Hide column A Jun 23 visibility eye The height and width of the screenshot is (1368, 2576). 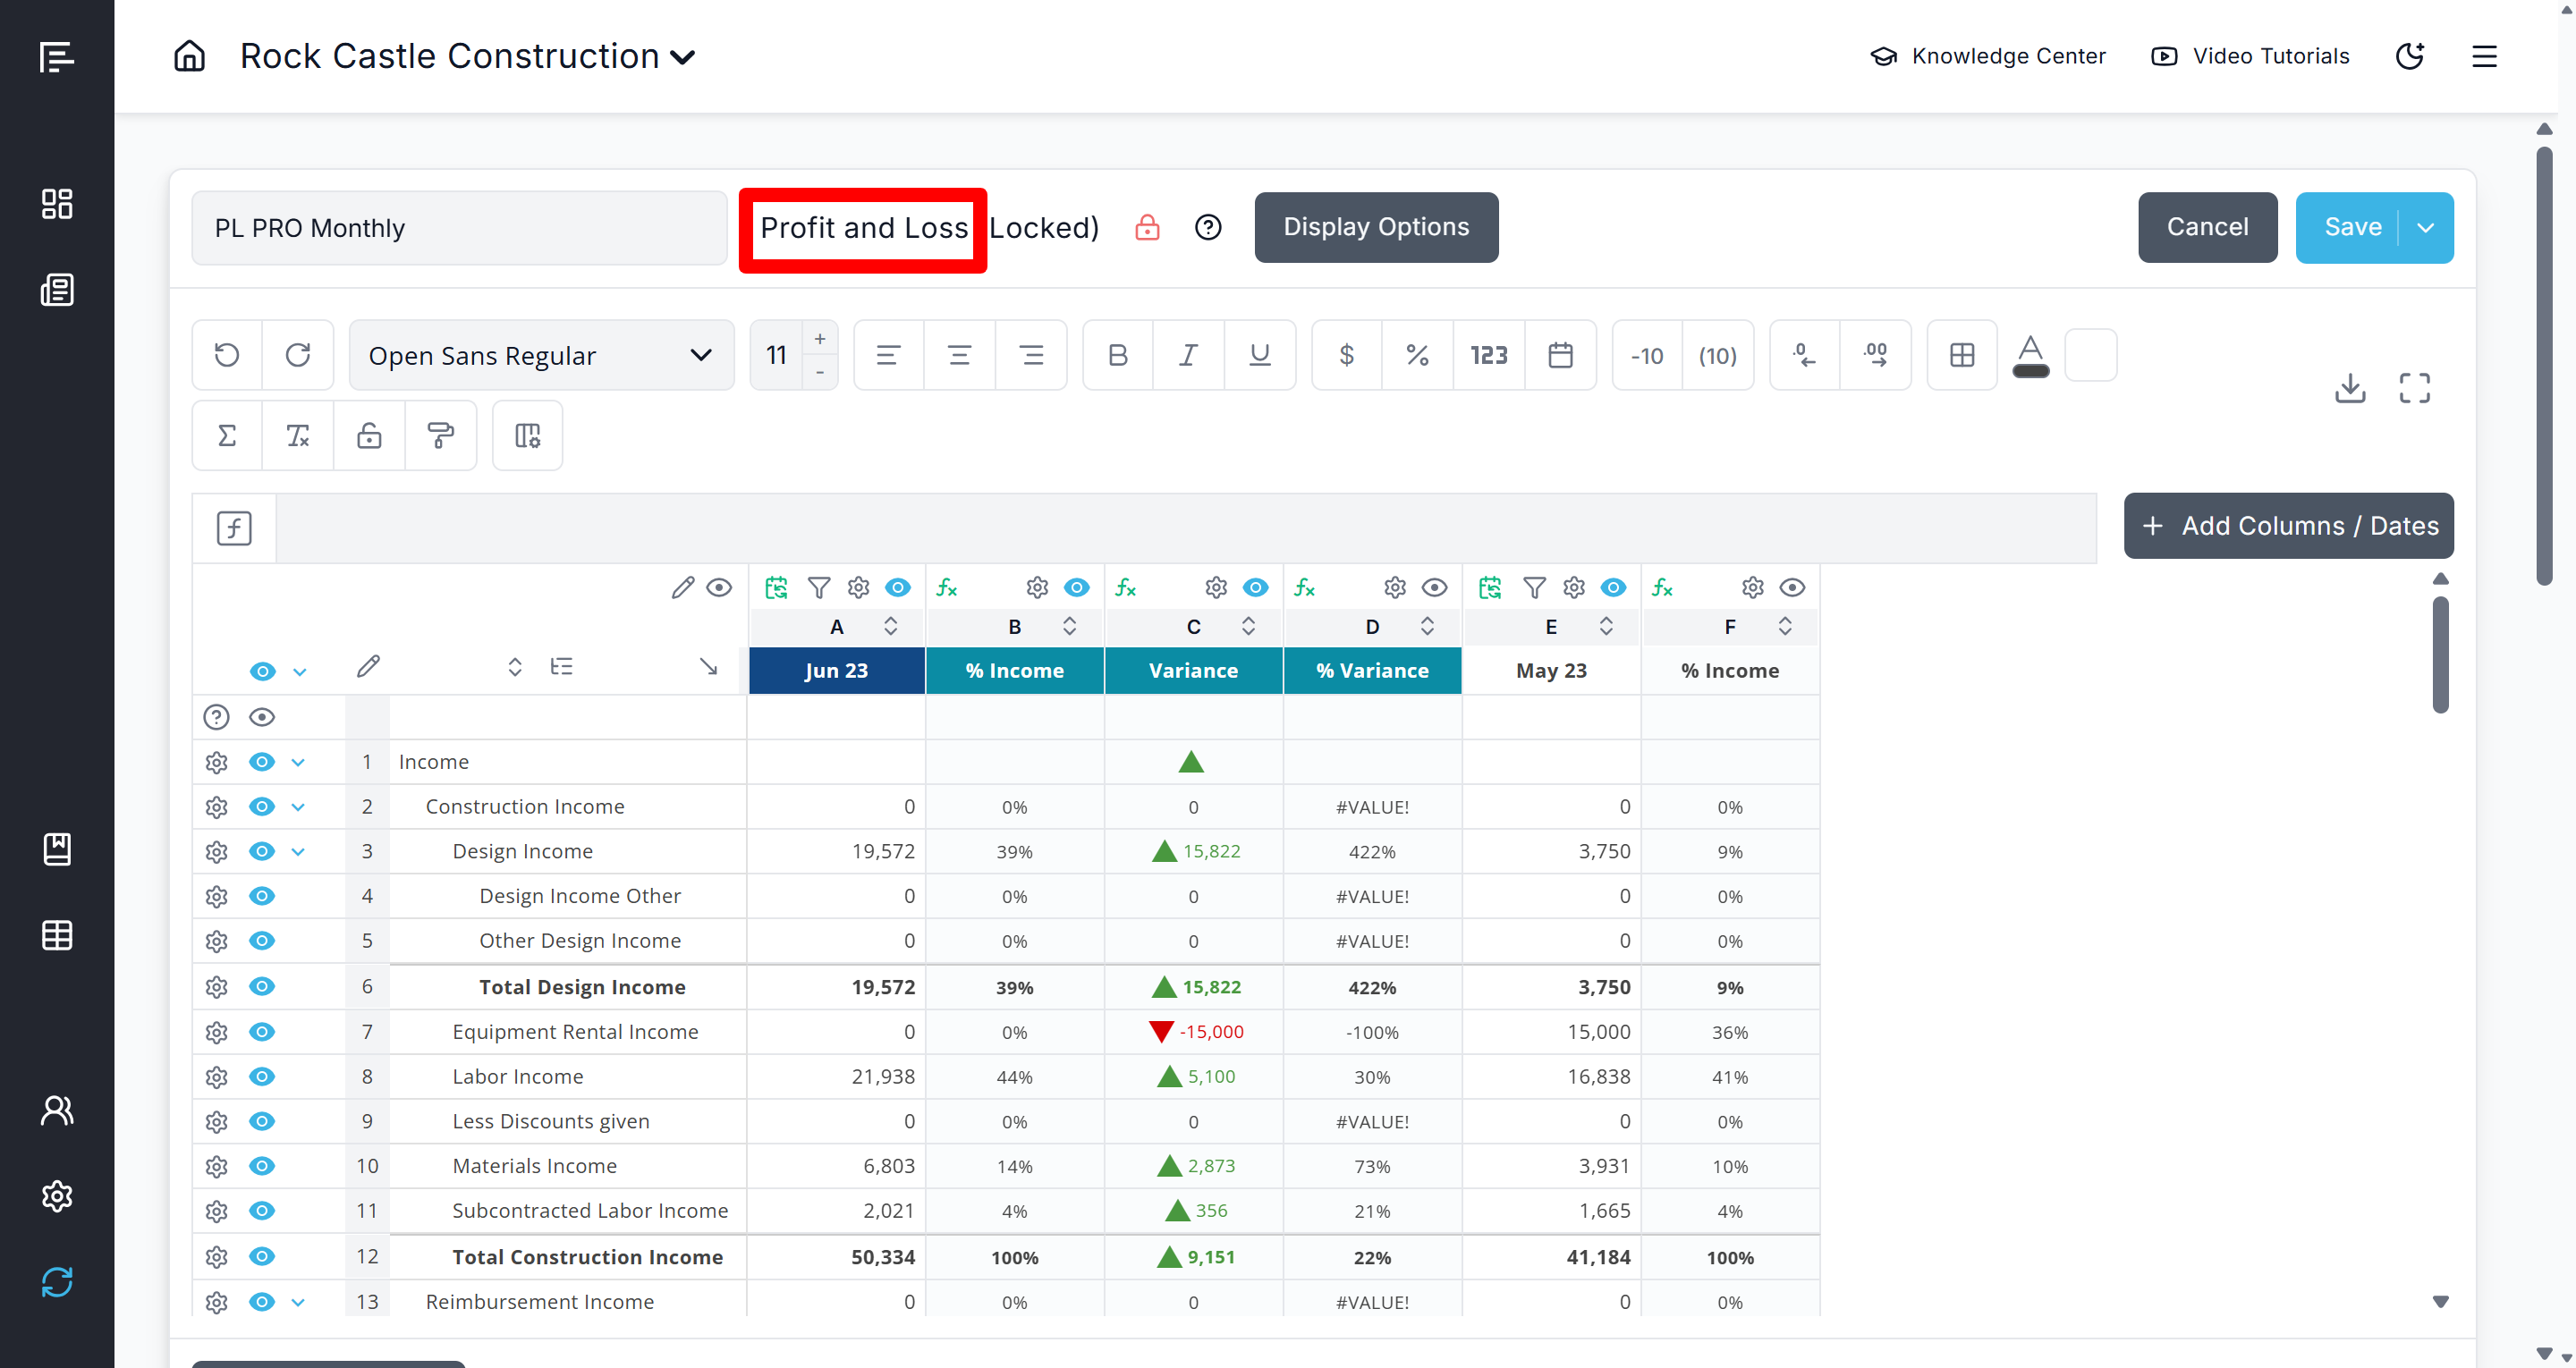(897, 588)
